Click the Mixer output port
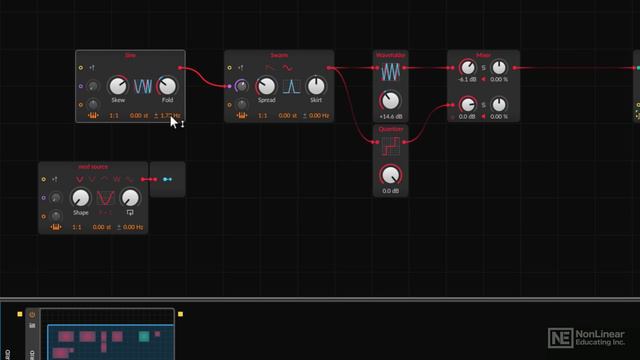The image size is (640, 360). coord(516,68)
